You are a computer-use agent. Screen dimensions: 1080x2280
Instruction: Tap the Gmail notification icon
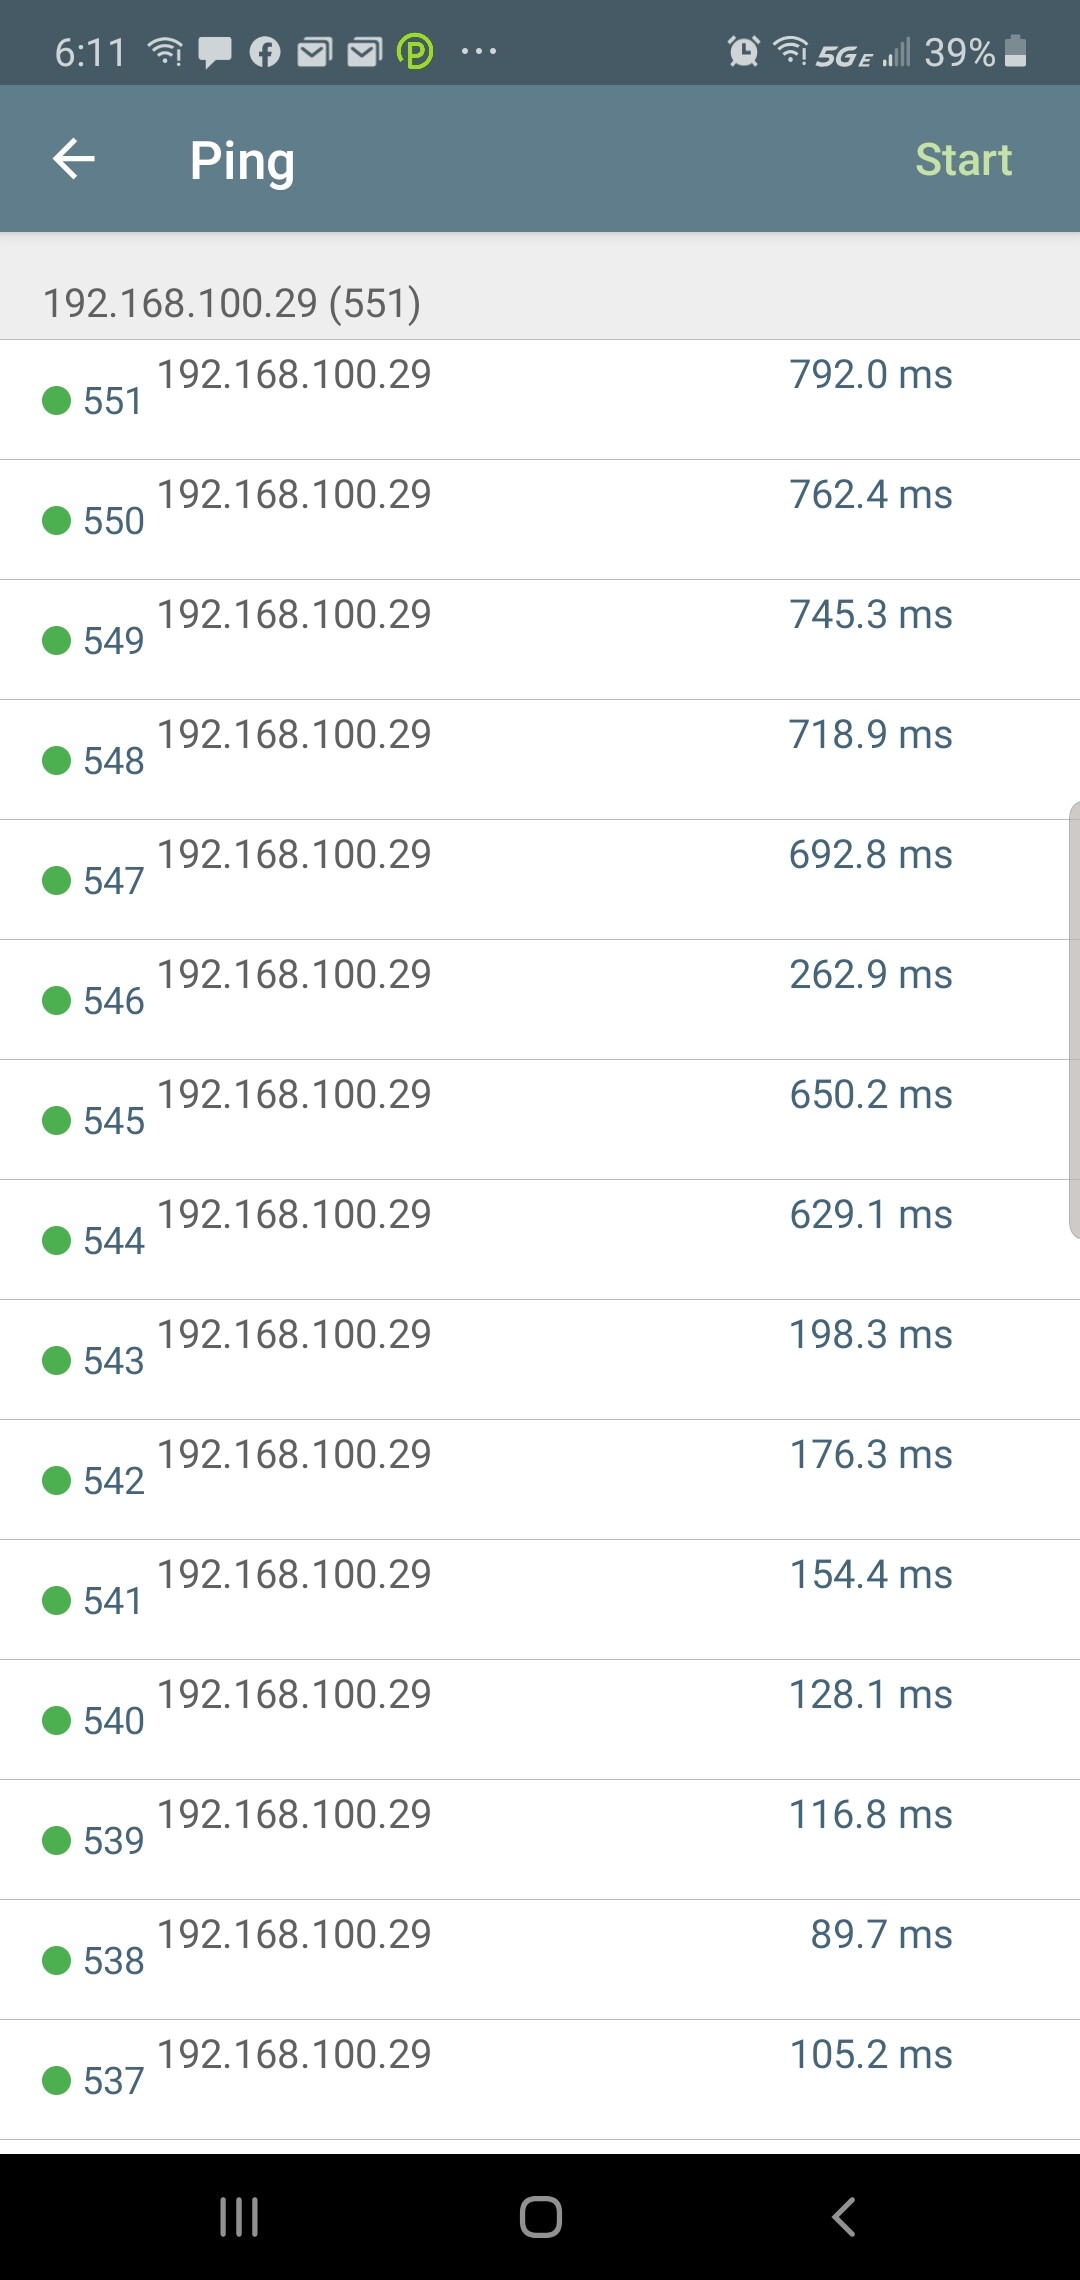tap(316, 50)
